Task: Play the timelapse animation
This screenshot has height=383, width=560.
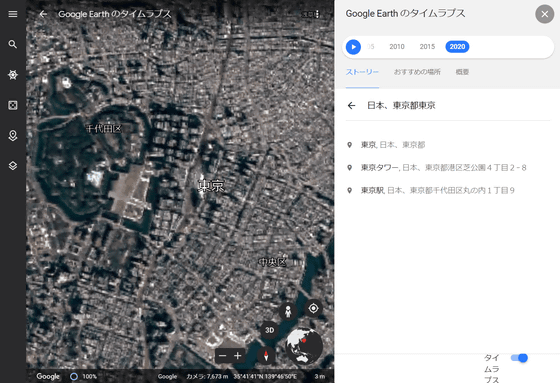Action: [353, 47]
